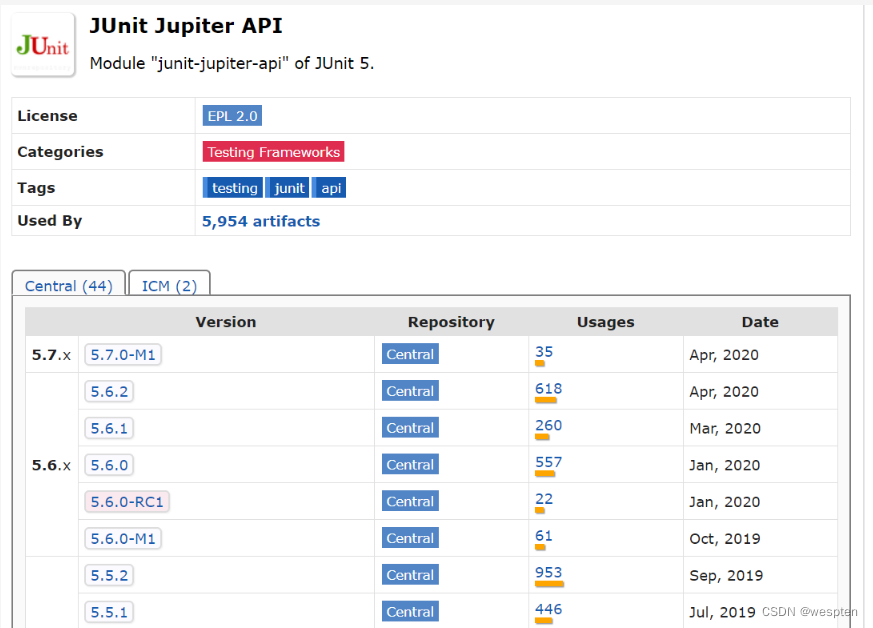Open the 5,954 artifacts link
Image resolution: width=873 pixels, height=628 pixels.
[x=261, y=221]
